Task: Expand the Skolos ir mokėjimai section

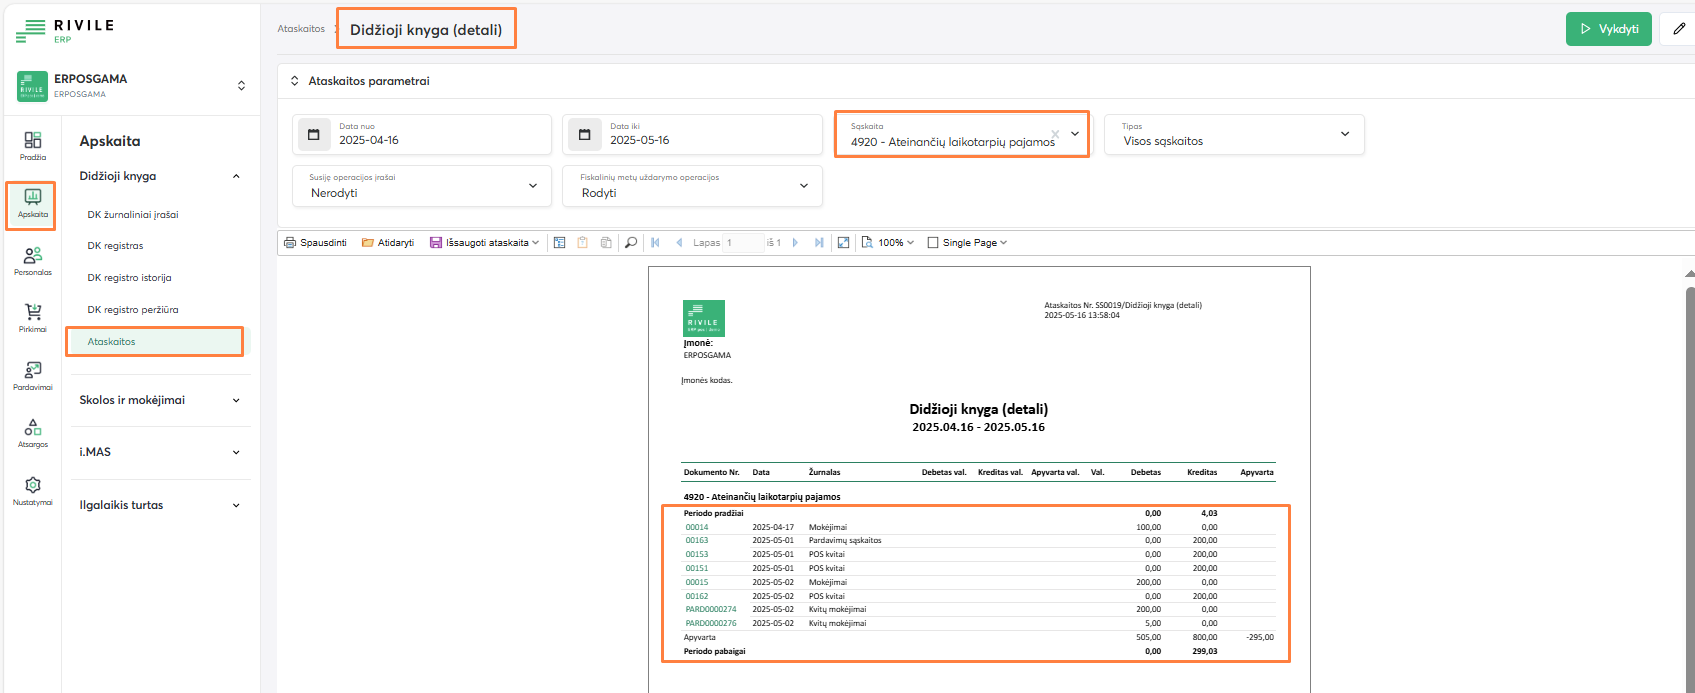Action: [160, 400]
